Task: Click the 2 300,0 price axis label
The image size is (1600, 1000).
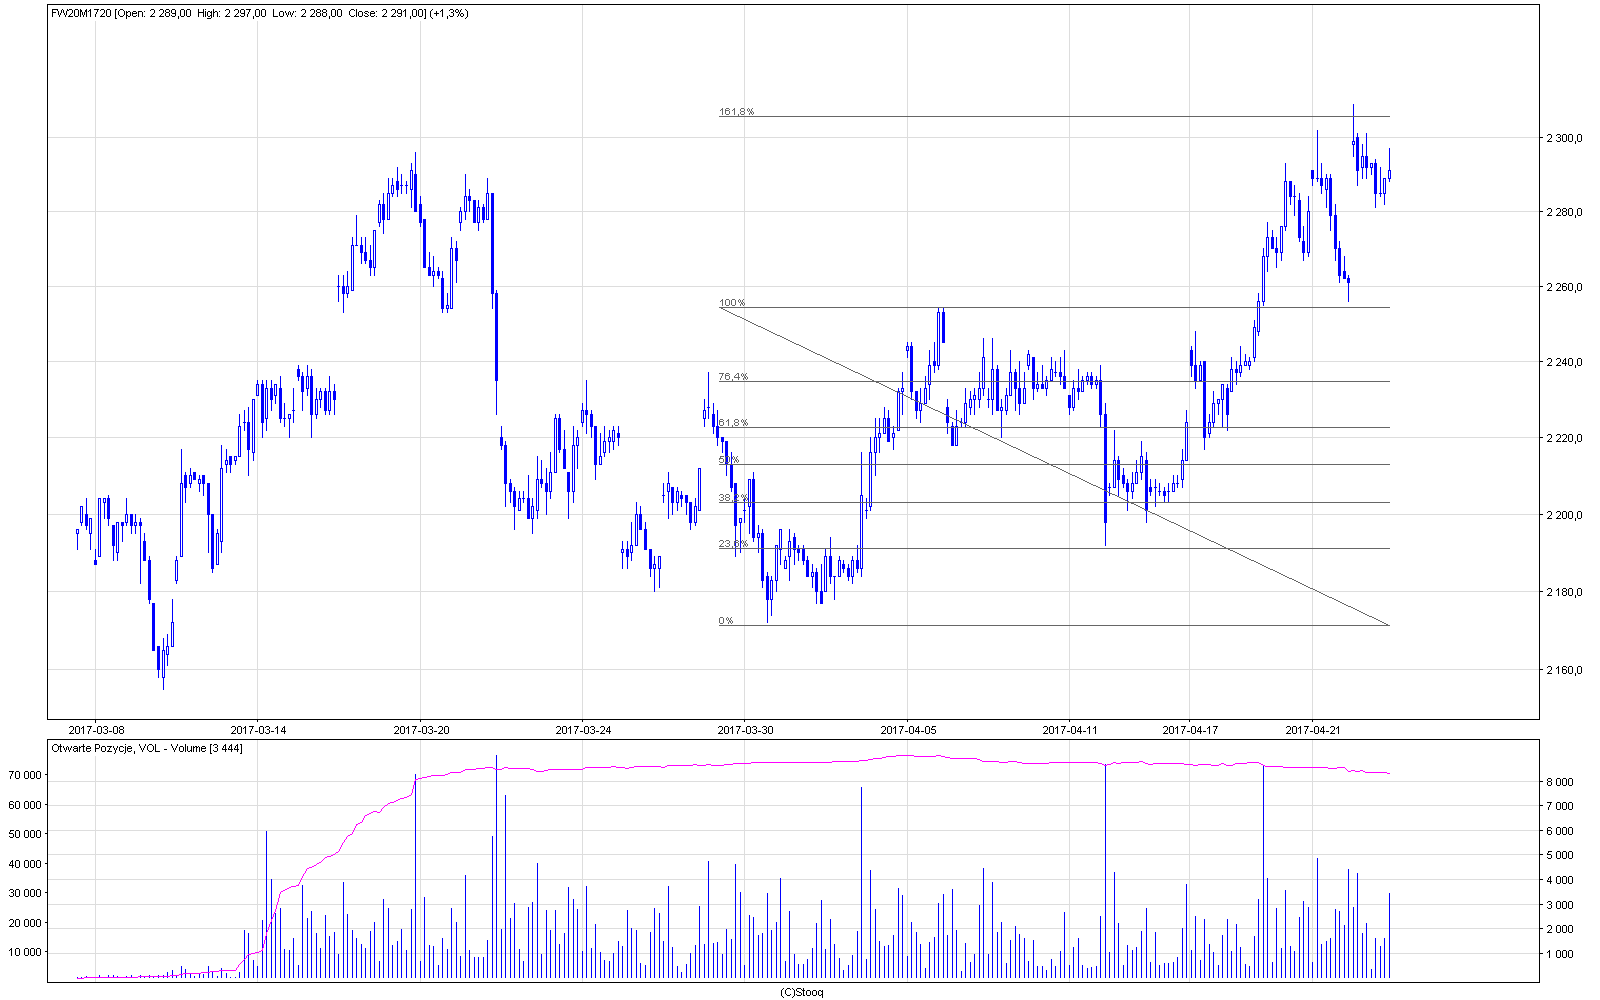Action: coord(1565,138)
